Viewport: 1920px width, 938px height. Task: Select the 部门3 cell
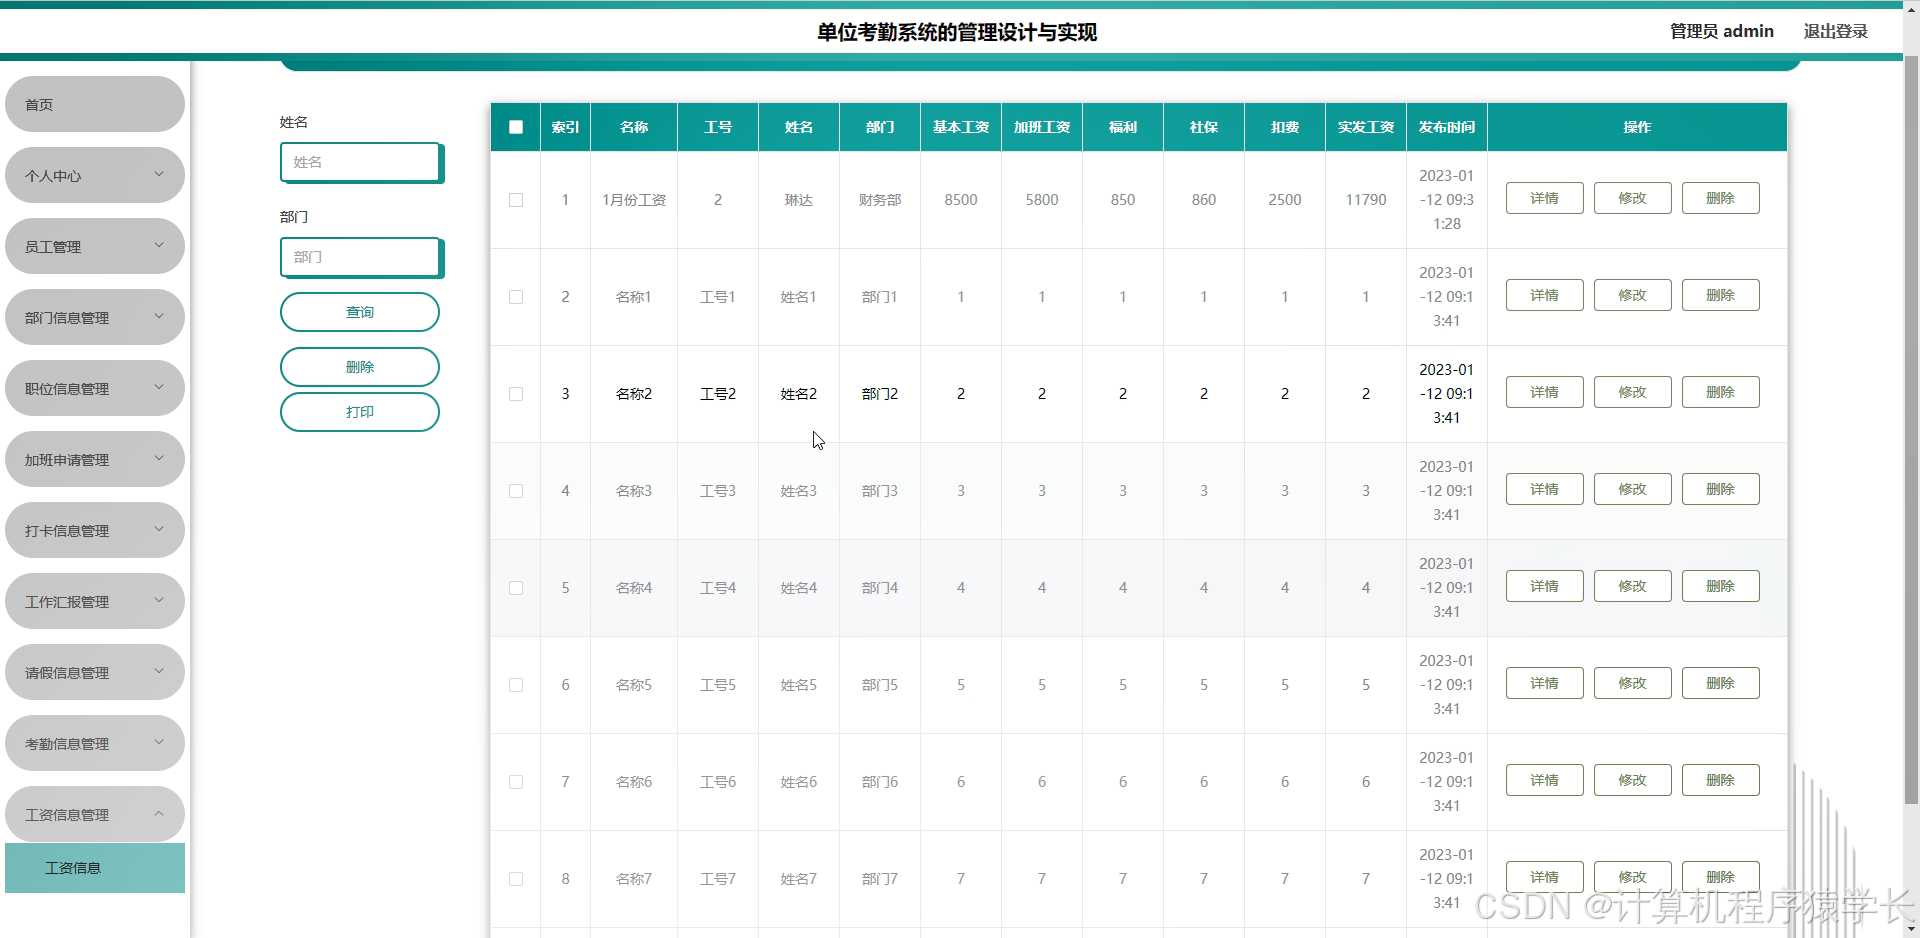[x=880, y=491]
